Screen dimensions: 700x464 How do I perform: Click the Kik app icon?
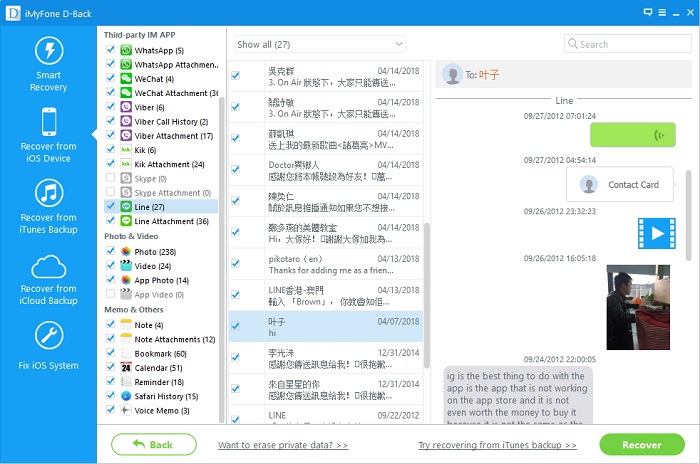[x=126, y=150]
